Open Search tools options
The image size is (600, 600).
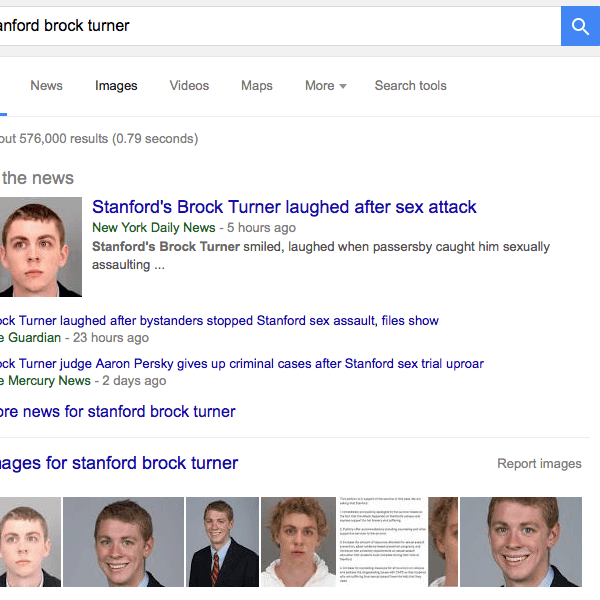(x=411, y=85)
